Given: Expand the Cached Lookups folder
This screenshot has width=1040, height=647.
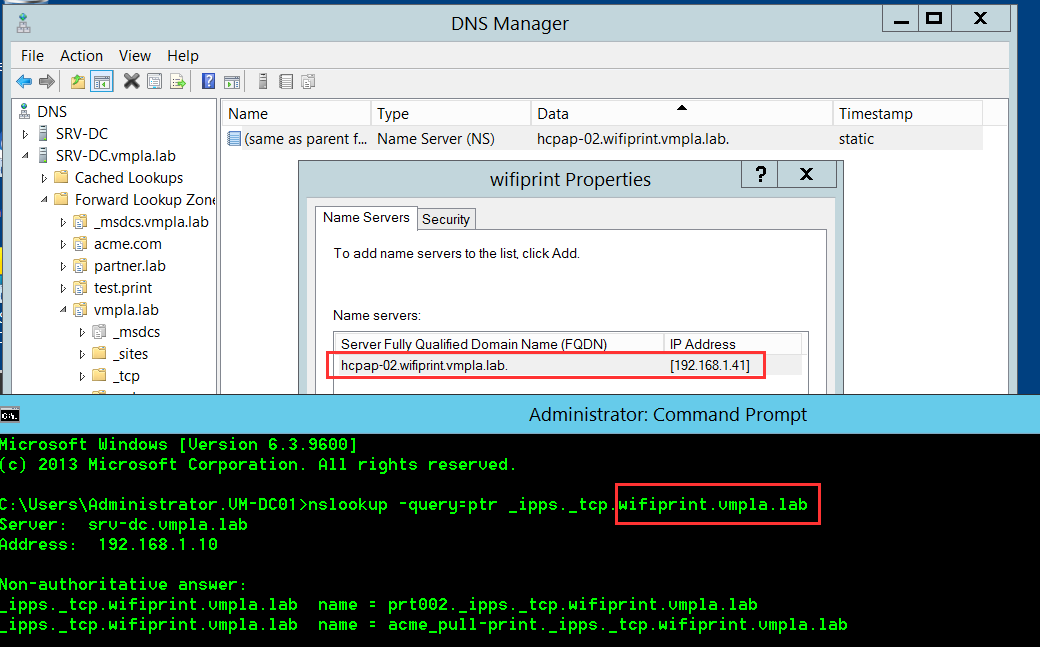Looking at the screenshot, I should pyautogui.click(x=45, y=178).
